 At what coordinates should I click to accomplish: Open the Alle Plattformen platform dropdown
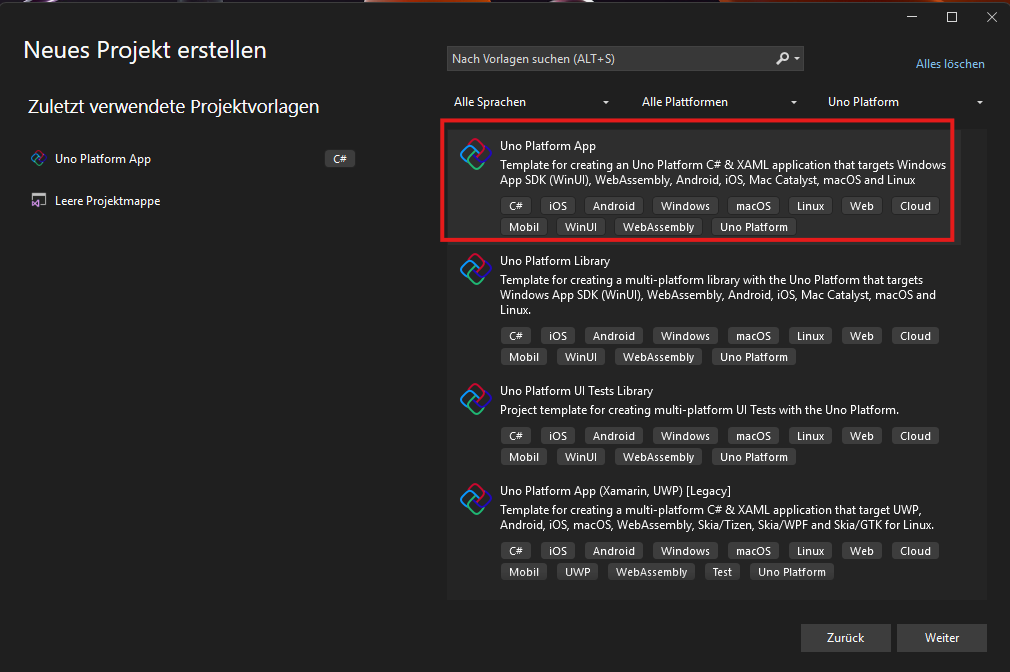point(719,102)
